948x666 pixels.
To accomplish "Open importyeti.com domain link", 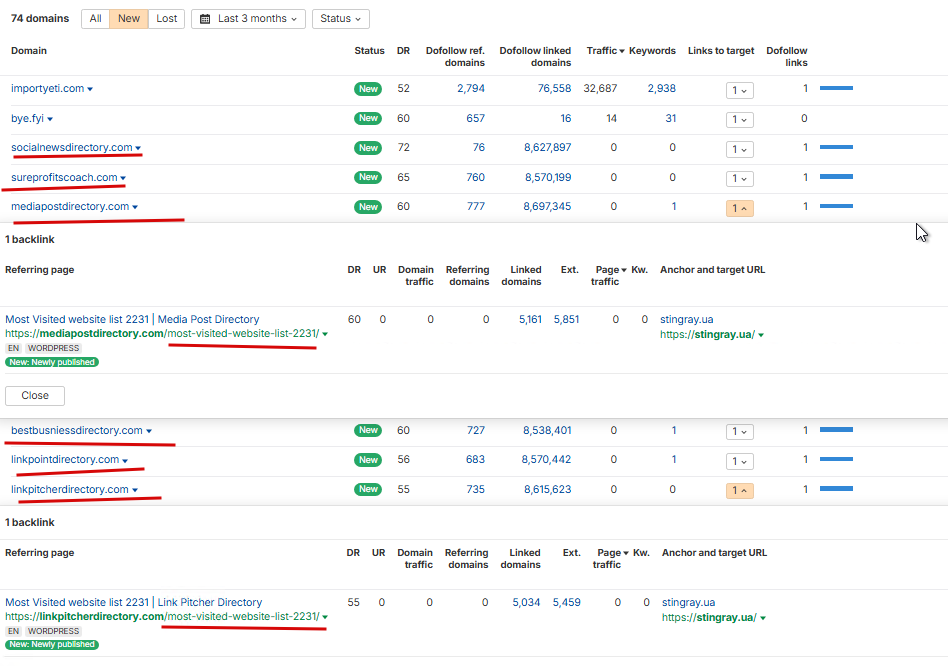I will [47, 88].
